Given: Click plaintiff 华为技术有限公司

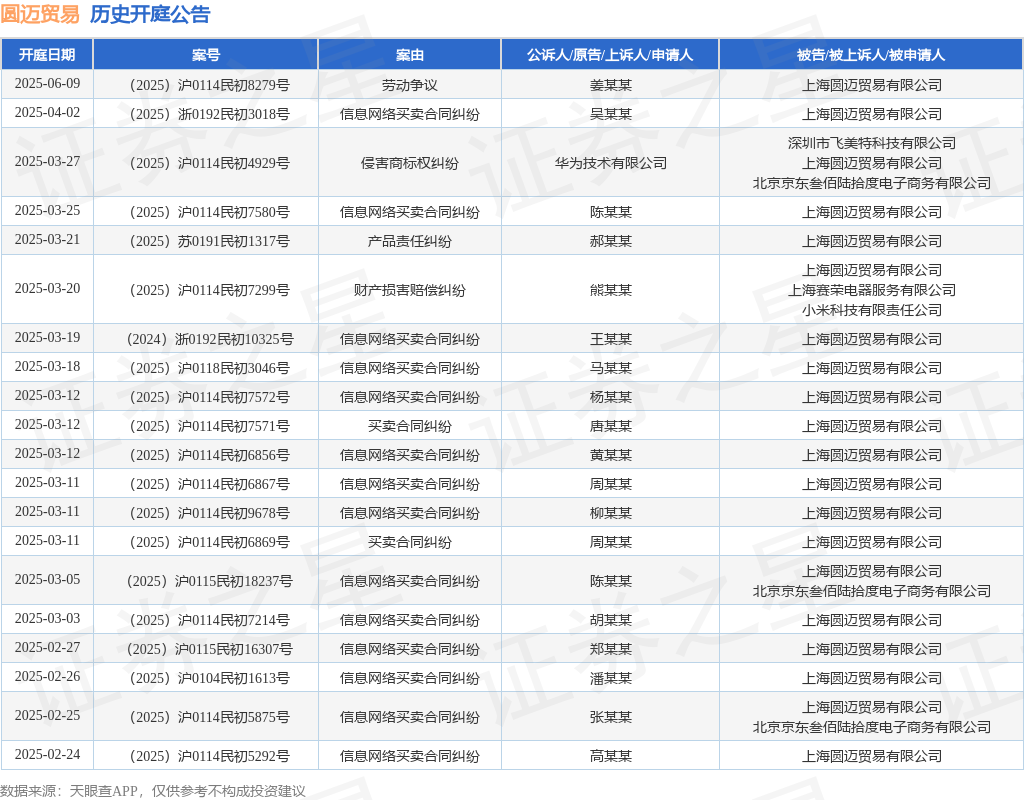Looking at the screenshot, I should 611,163.
